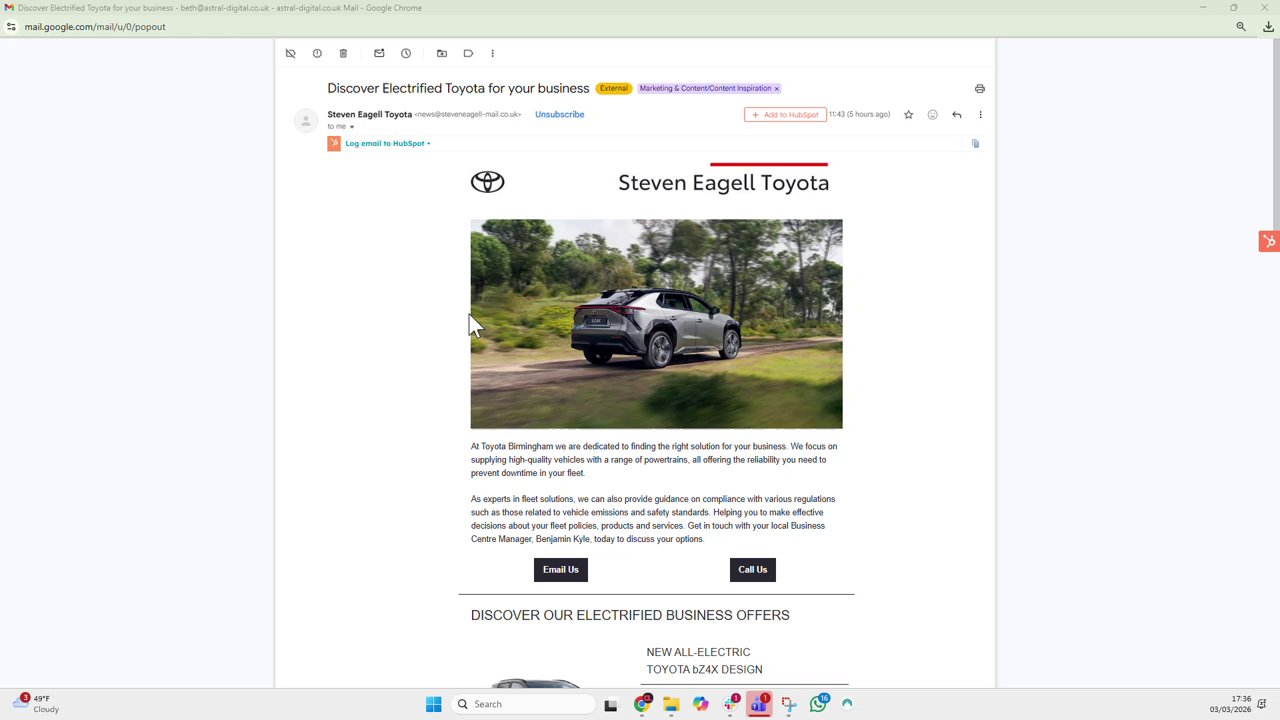Viewport: 1280px width, 720px height.
Task: Click the sender name Steven Eagell Toyota
Action: tap(369, 115)
